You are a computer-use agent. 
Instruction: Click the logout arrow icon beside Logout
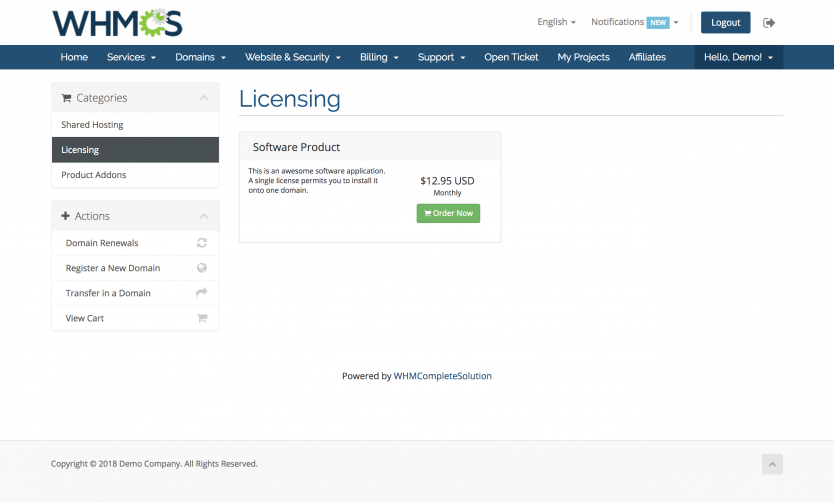pos(769,22)
